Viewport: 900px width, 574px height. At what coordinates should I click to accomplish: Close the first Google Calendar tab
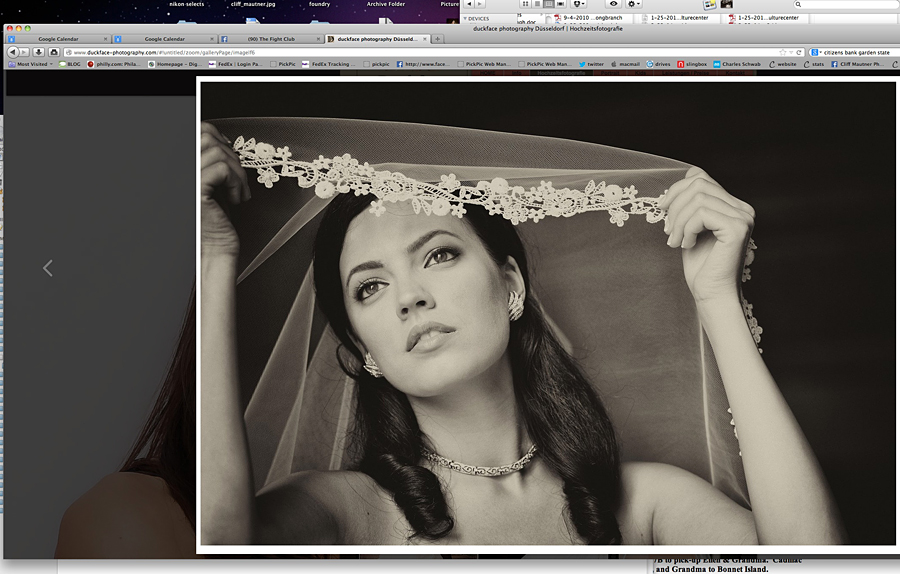coord(105,39)
